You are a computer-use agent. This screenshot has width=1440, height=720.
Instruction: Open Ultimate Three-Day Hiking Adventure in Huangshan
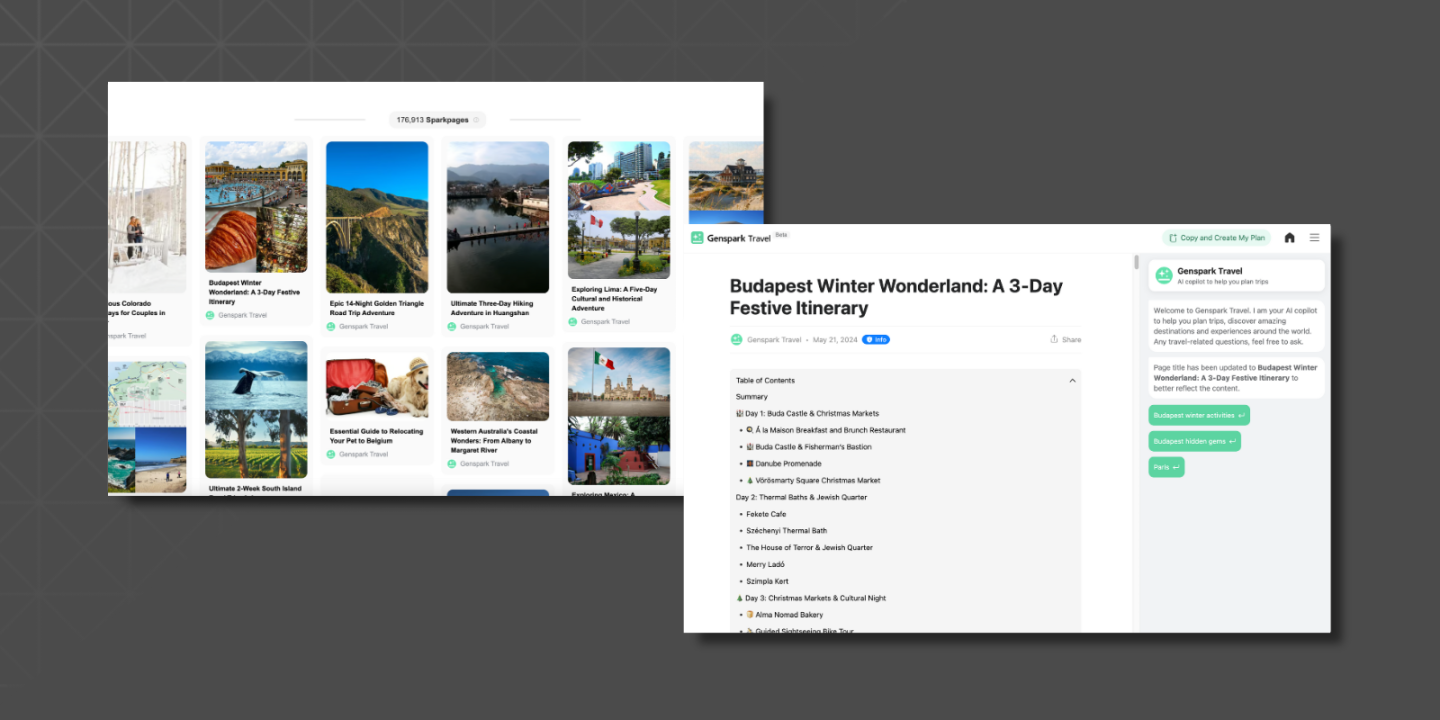coord(492,308)
